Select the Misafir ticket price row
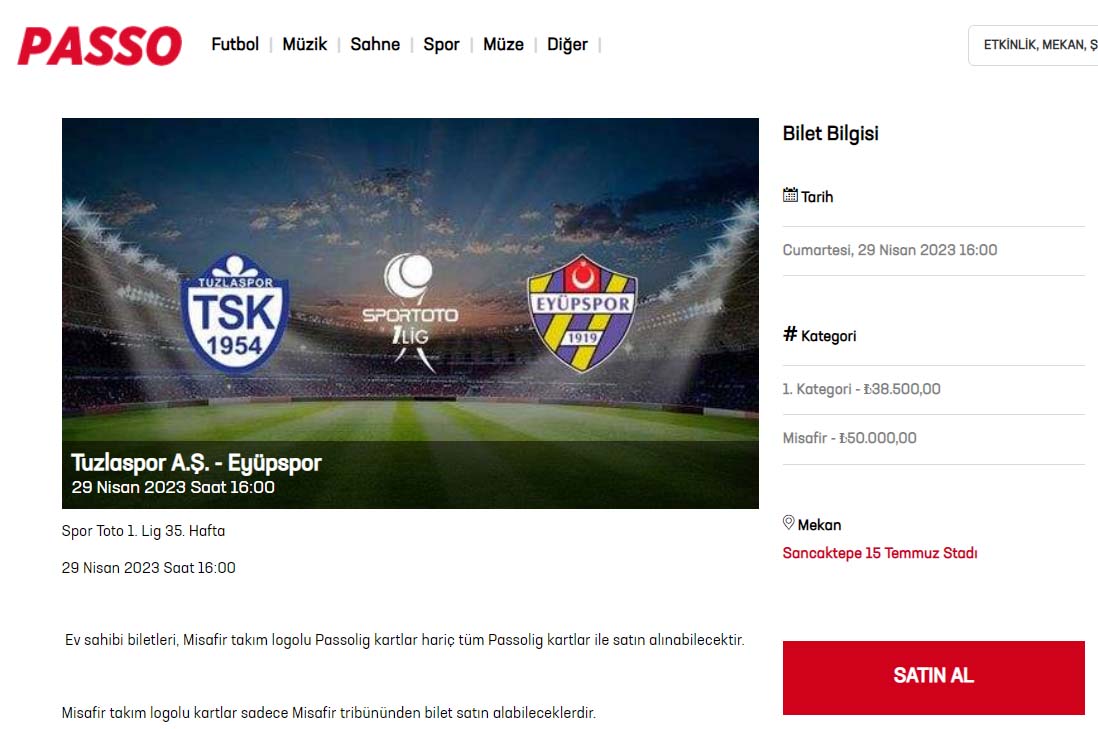The height and width of the screenshot is (729, 1098). tap(933, 438)
